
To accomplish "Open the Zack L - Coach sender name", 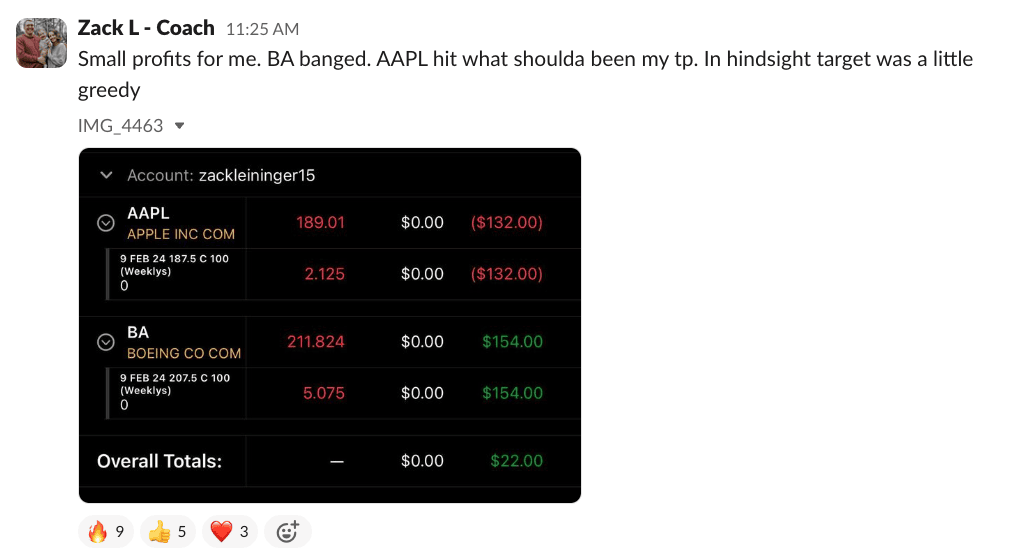I will point(146,28).
